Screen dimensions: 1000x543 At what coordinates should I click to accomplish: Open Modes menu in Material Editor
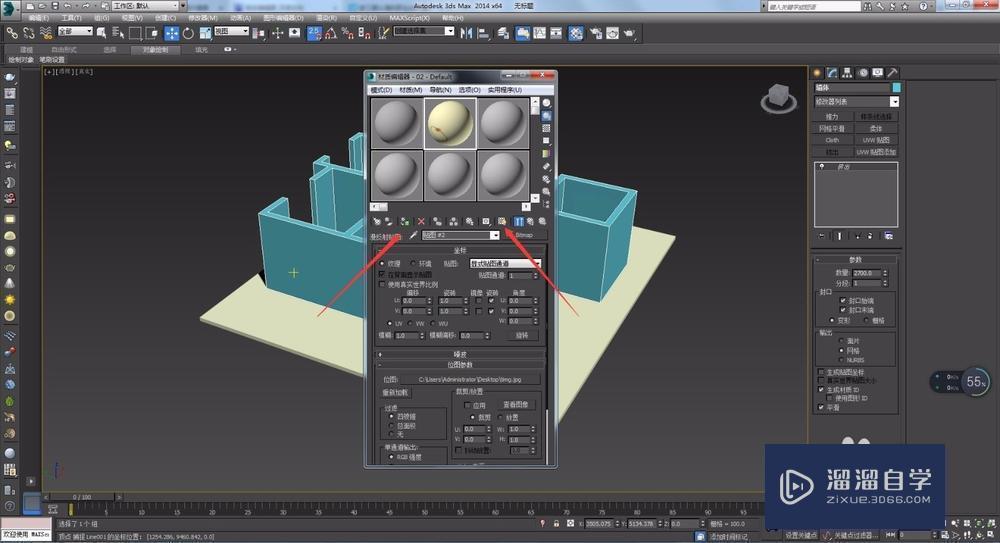(x=381, y=90)
